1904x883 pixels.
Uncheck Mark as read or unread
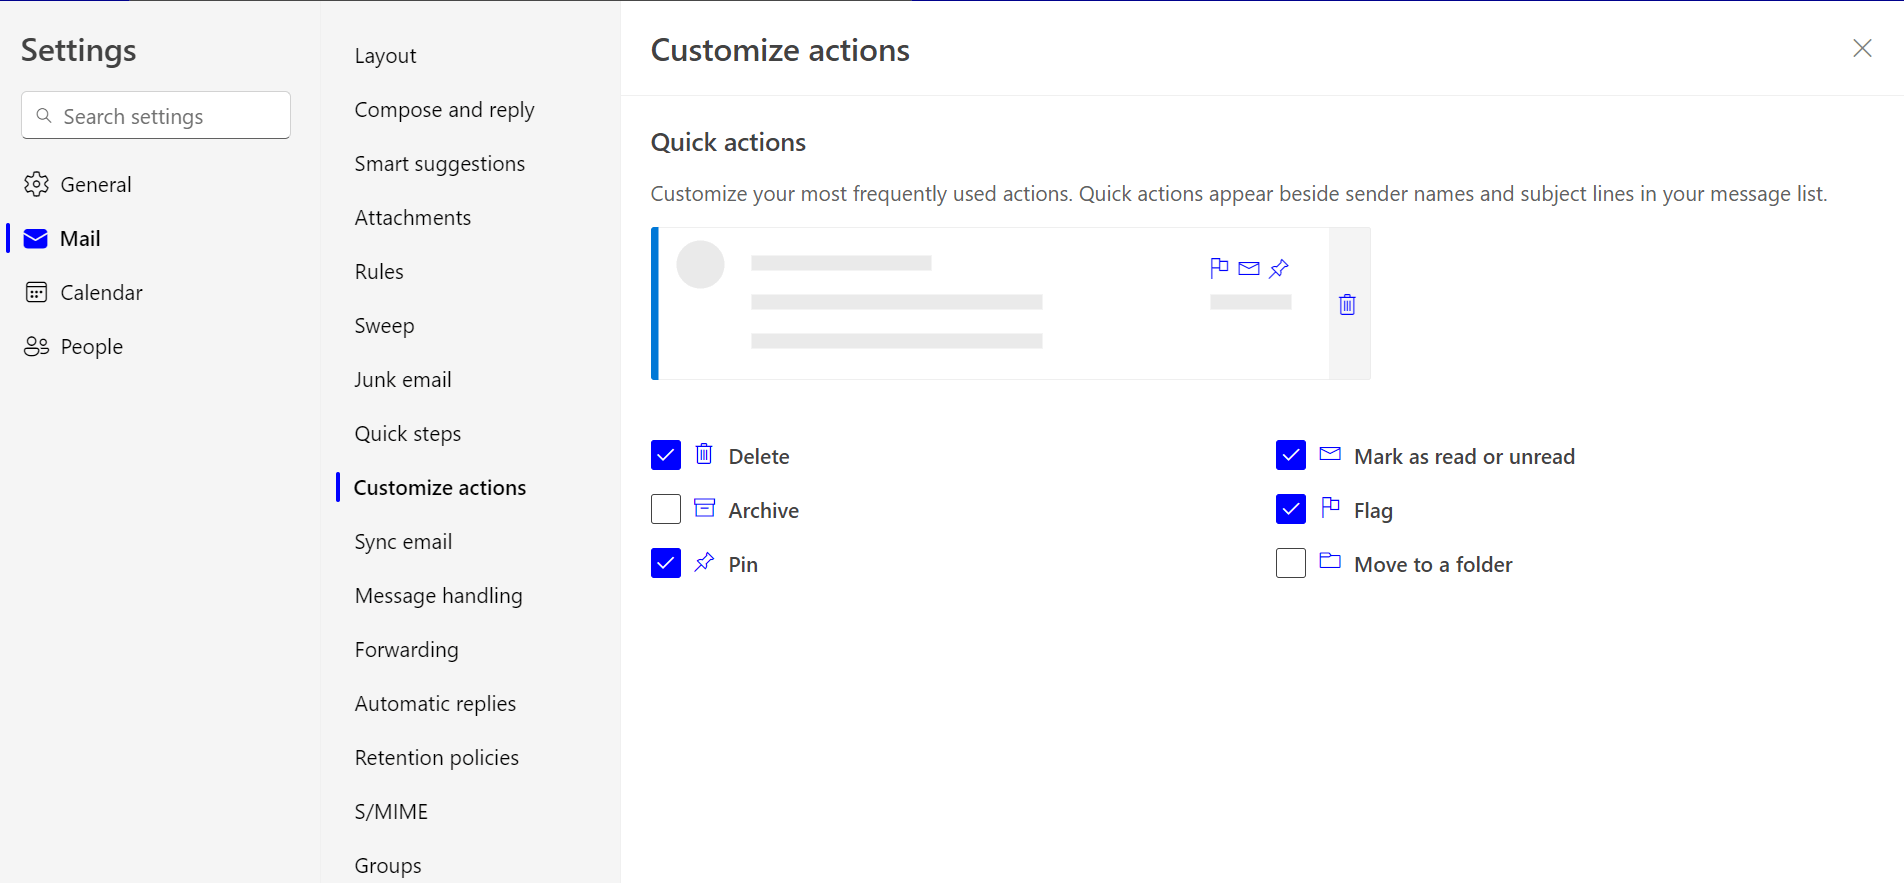pos(1291,455)
